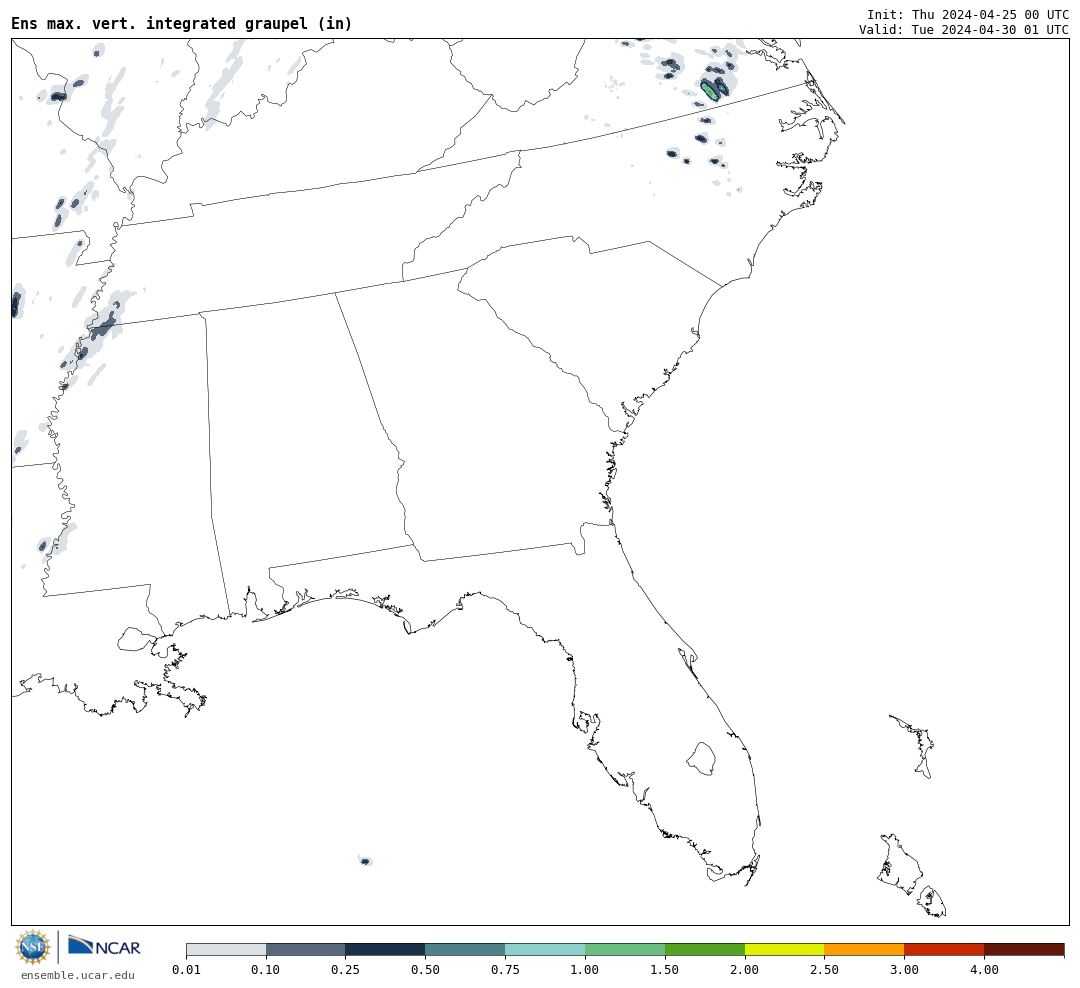
Task: Click the colorbar label '0.01'
Action: click(x=186, y=970)
